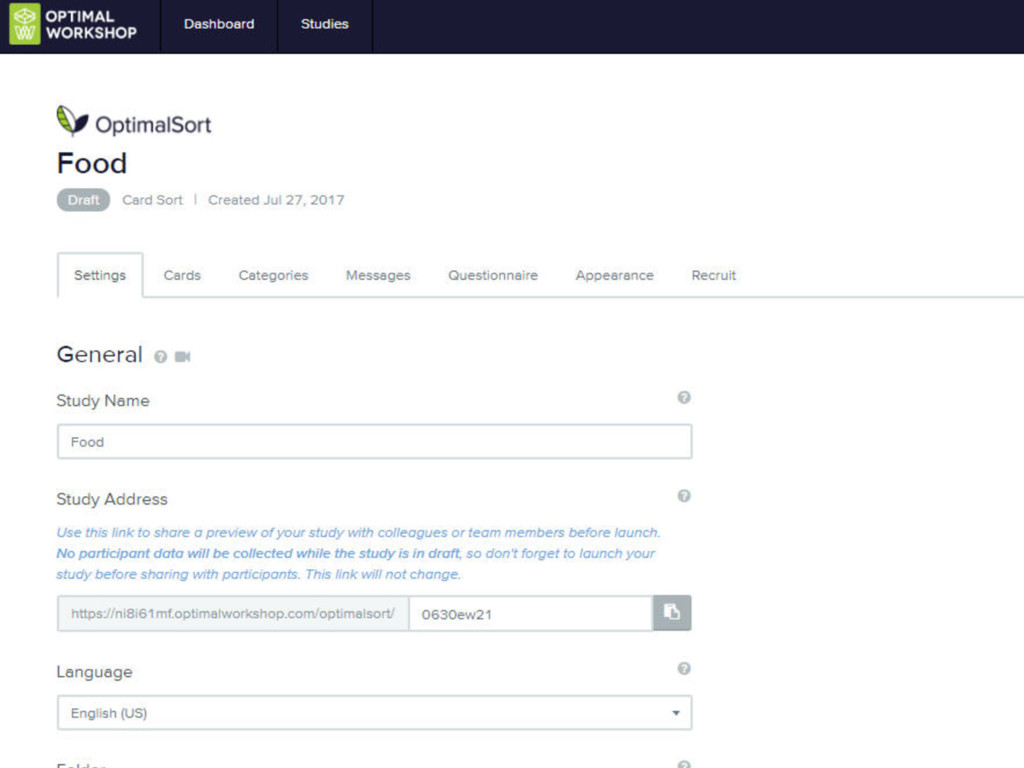This screenshot has width=1024, height=768.
Task: Open the Language dropdown
Action: click(374, 712)
